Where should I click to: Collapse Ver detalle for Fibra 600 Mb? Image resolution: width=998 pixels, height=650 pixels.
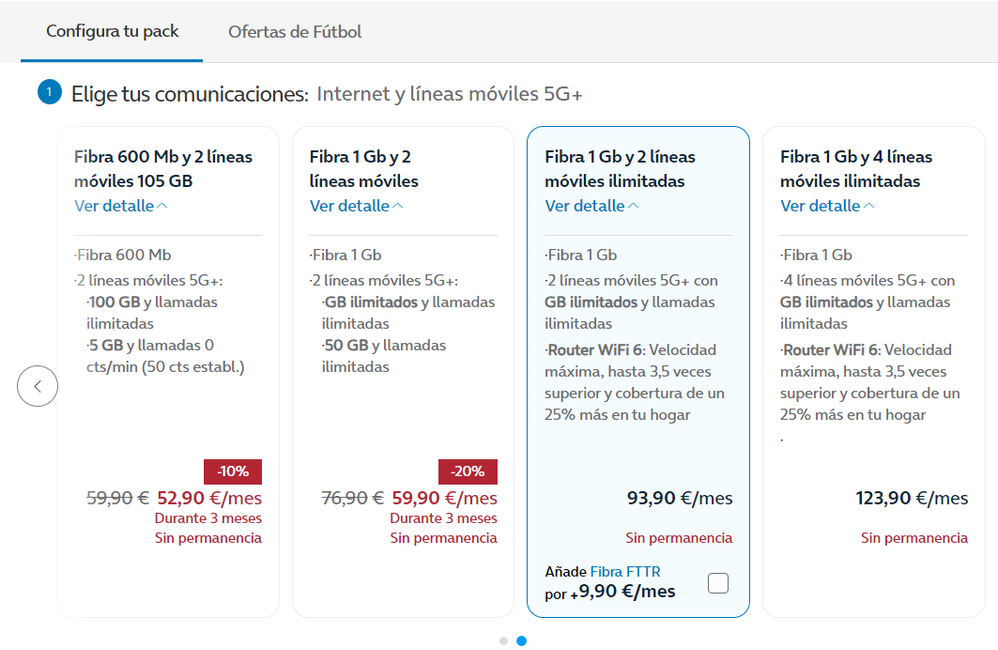(x=121, y=206)
